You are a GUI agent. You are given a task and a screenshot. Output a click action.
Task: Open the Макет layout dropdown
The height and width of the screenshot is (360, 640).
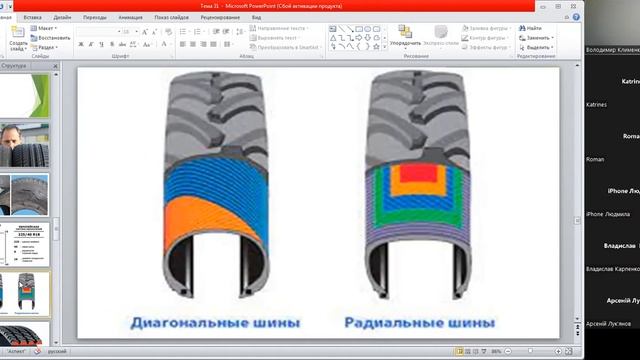click(44, 28)
